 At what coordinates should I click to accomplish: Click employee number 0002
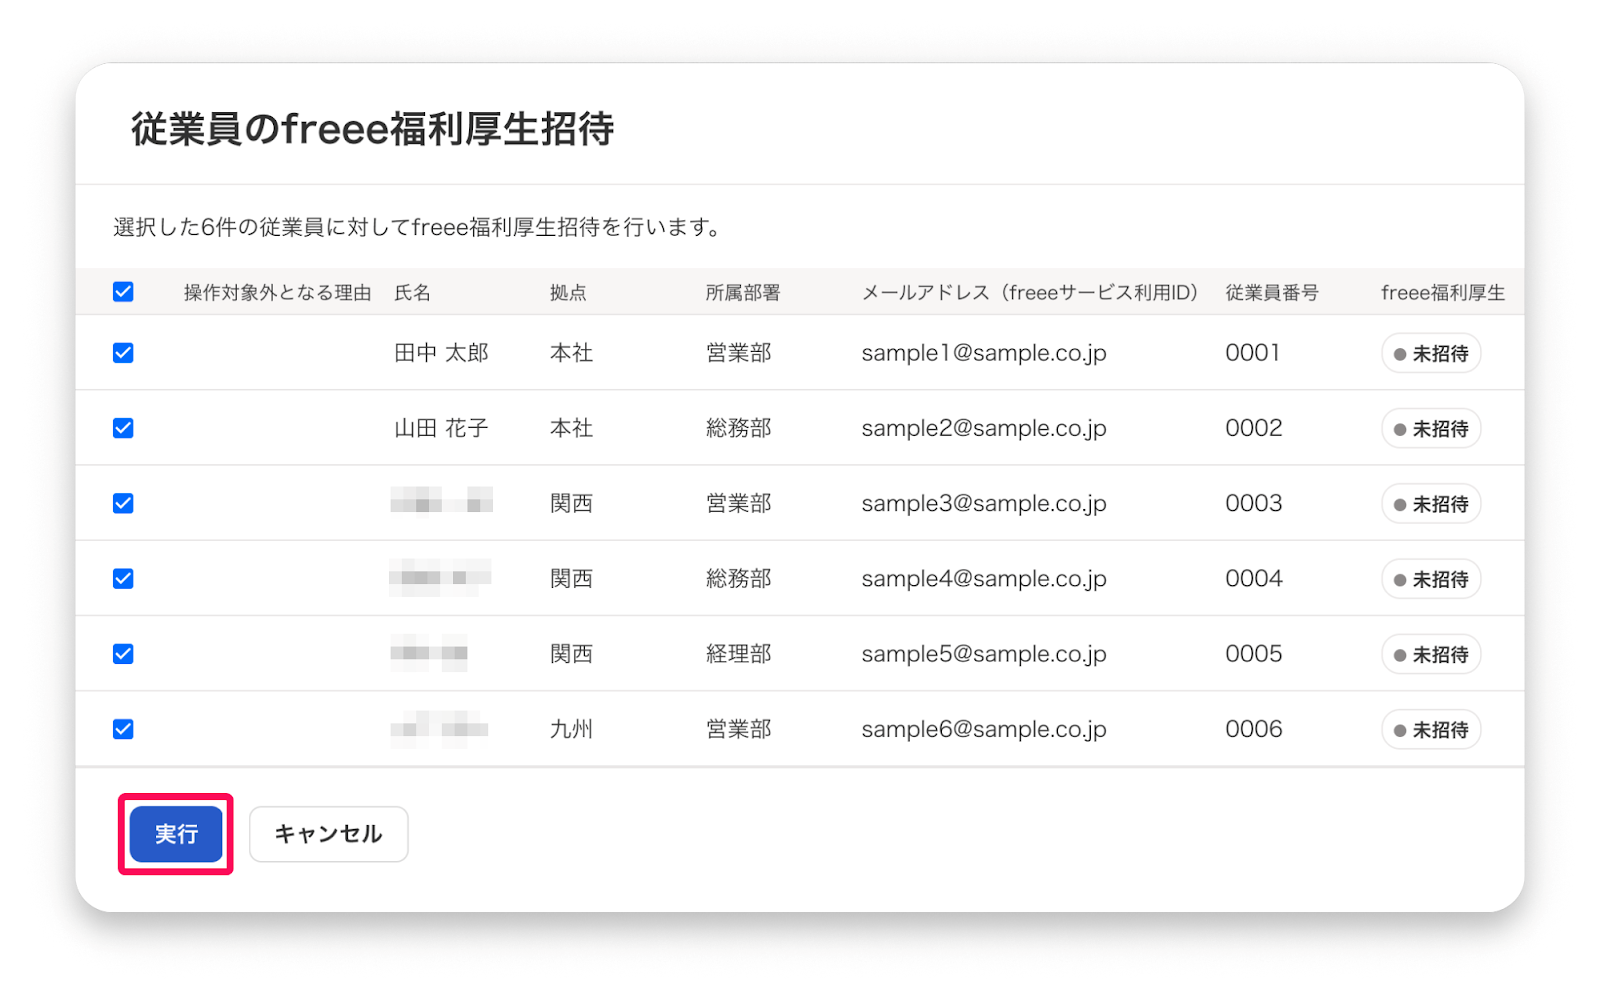click(1254, 428)
